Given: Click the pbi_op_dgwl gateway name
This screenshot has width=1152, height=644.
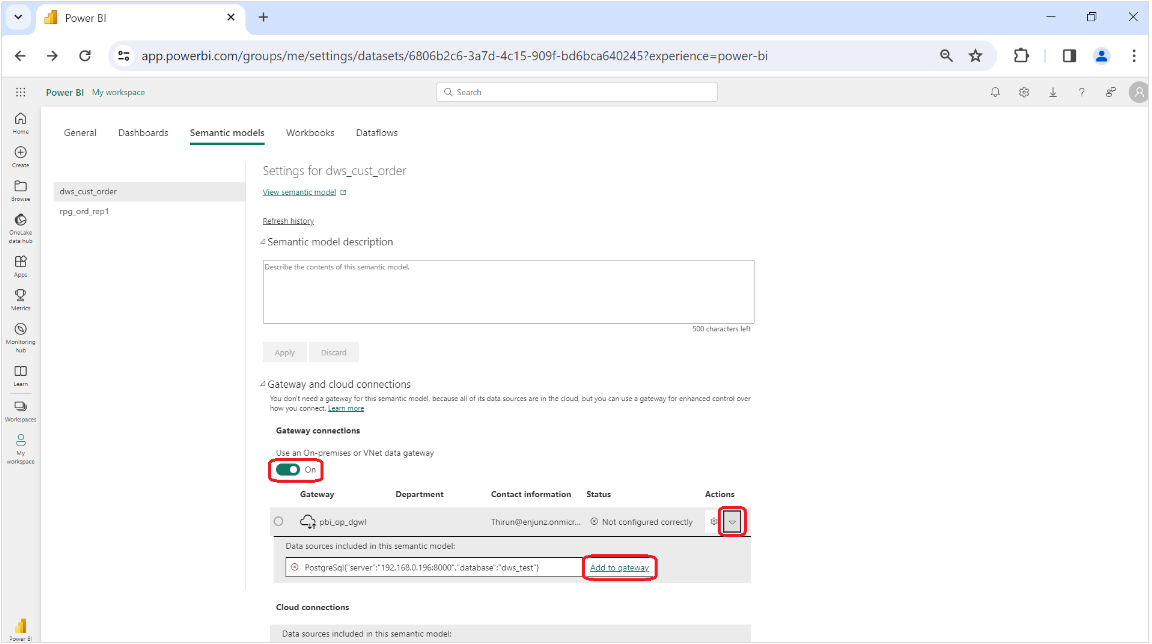Looking at the screenshot, I should click(343, 522).
